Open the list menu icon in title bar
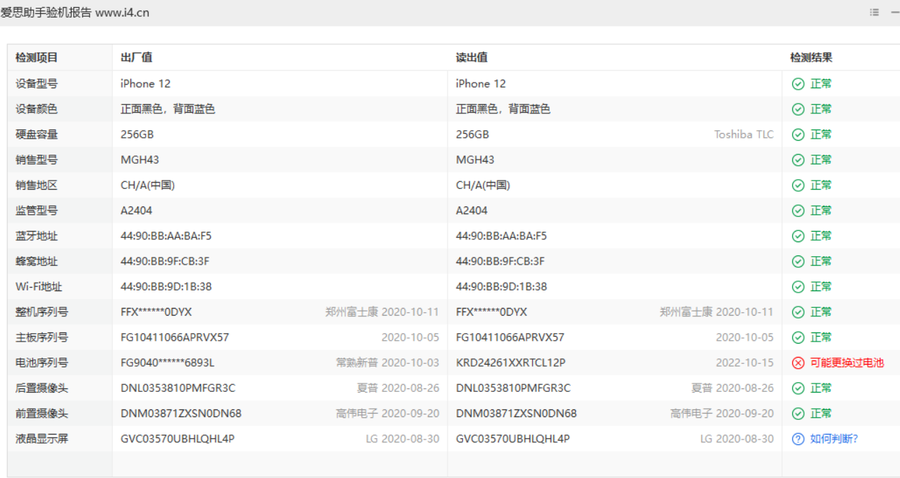900x478 pixels. coord(874,12)
